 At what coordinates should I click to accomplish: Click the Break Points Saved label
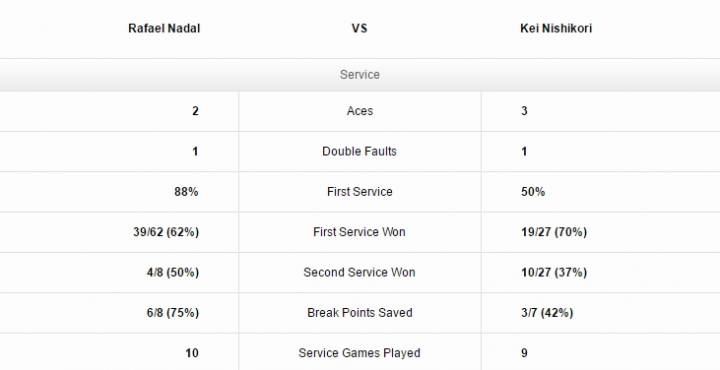click(x=360, y=313)
